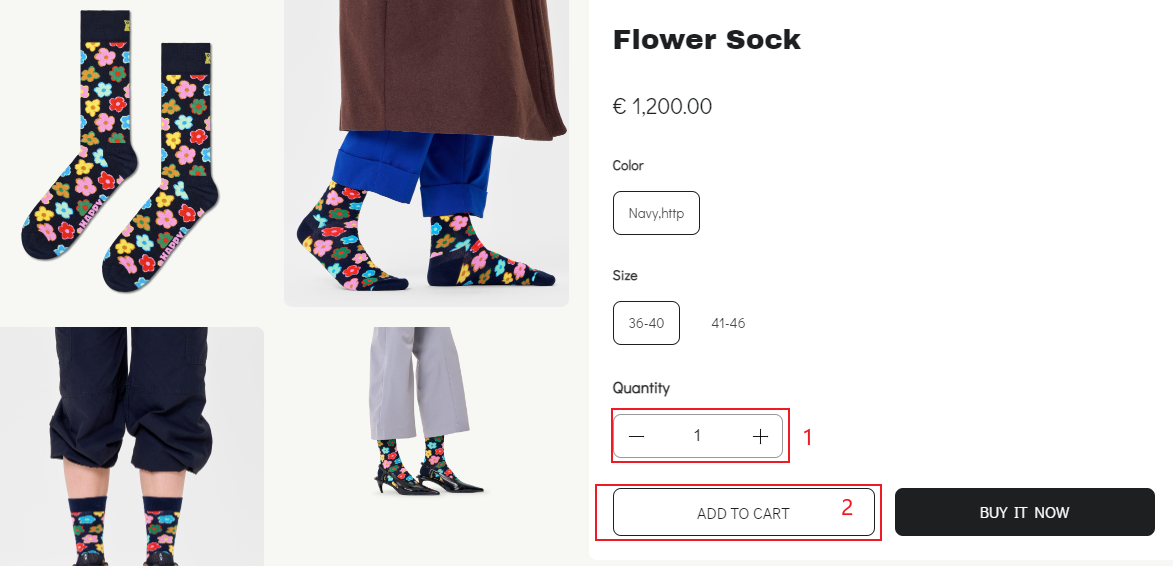Decrease quantity with the minus icon
The width and height of the screenshot is (1173, 566).
pyautogui.click(x=637, y=436)
